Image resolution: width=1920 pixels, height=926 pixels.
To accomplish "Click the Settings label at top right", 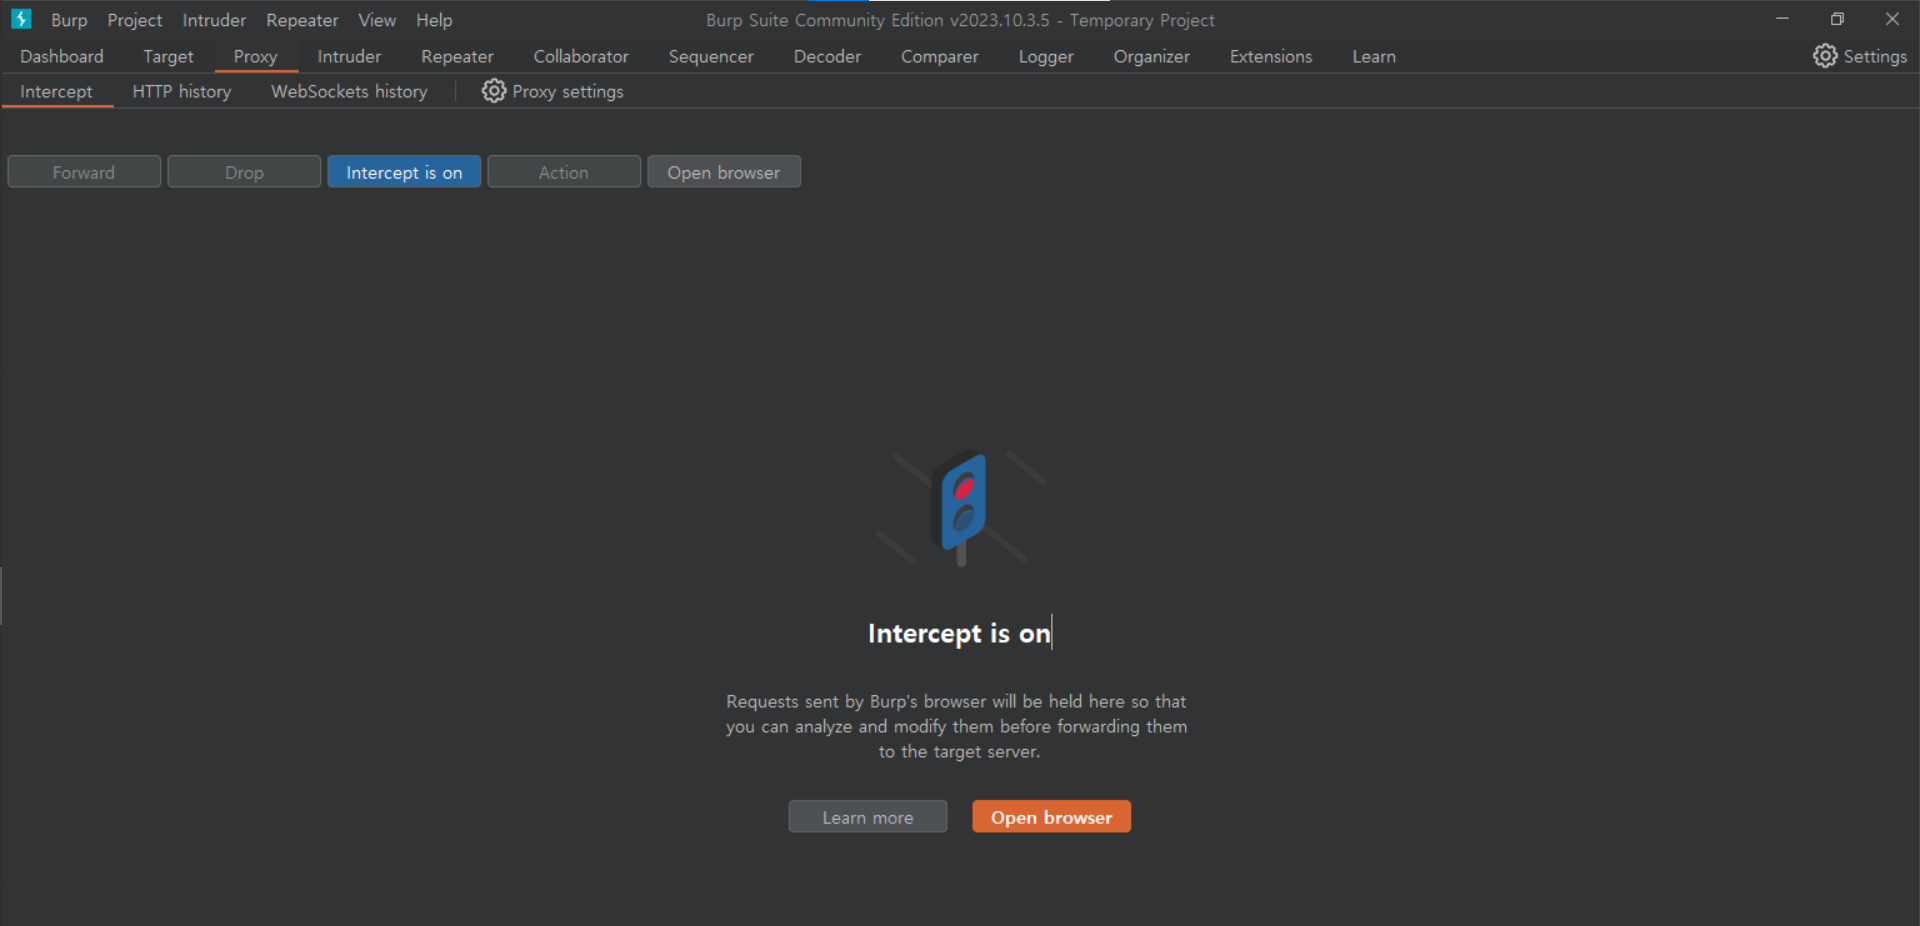I will point(1875,56).
